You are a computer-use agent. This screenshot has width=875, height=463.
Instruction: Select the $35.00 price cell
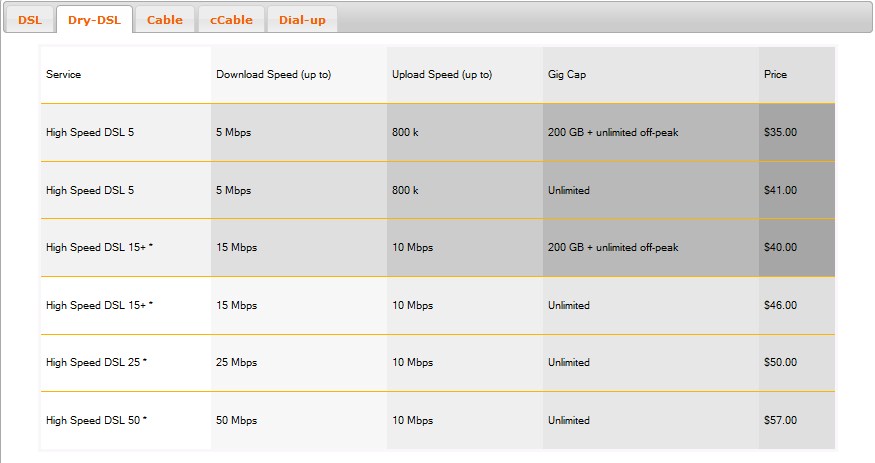pos(780,132)
